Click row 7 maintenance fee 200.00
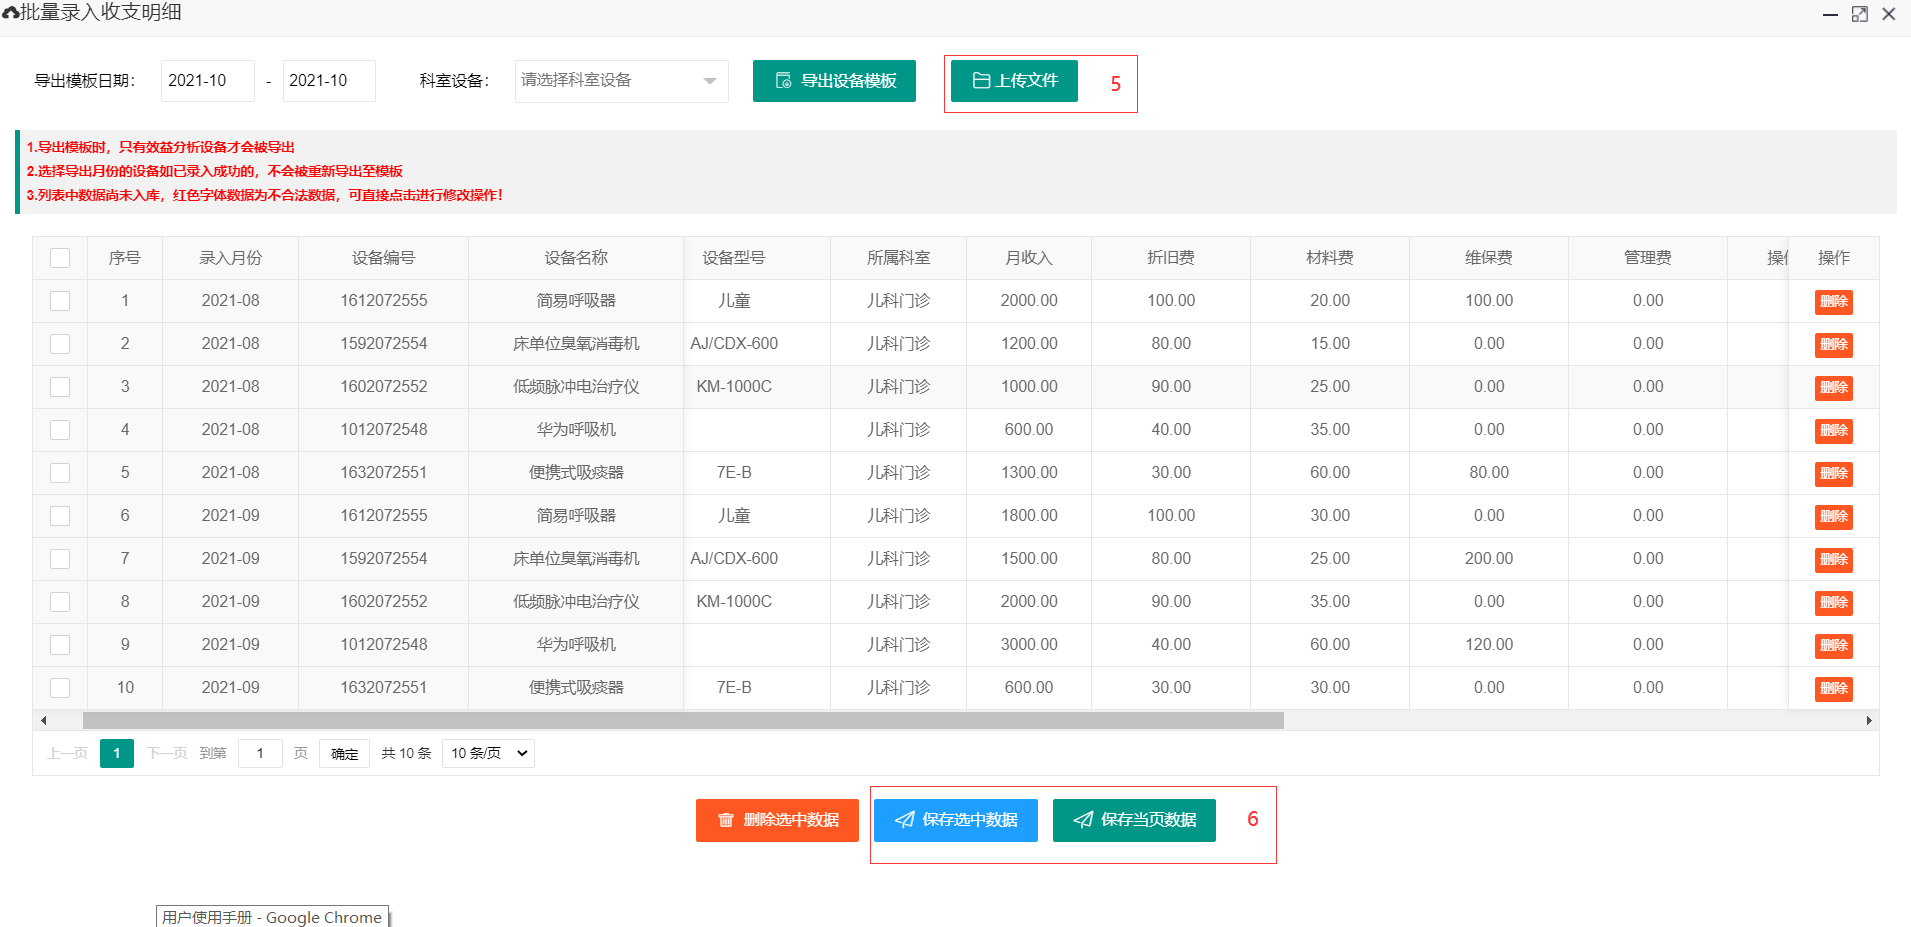 pyautogui.click(x=1489, y=559)
